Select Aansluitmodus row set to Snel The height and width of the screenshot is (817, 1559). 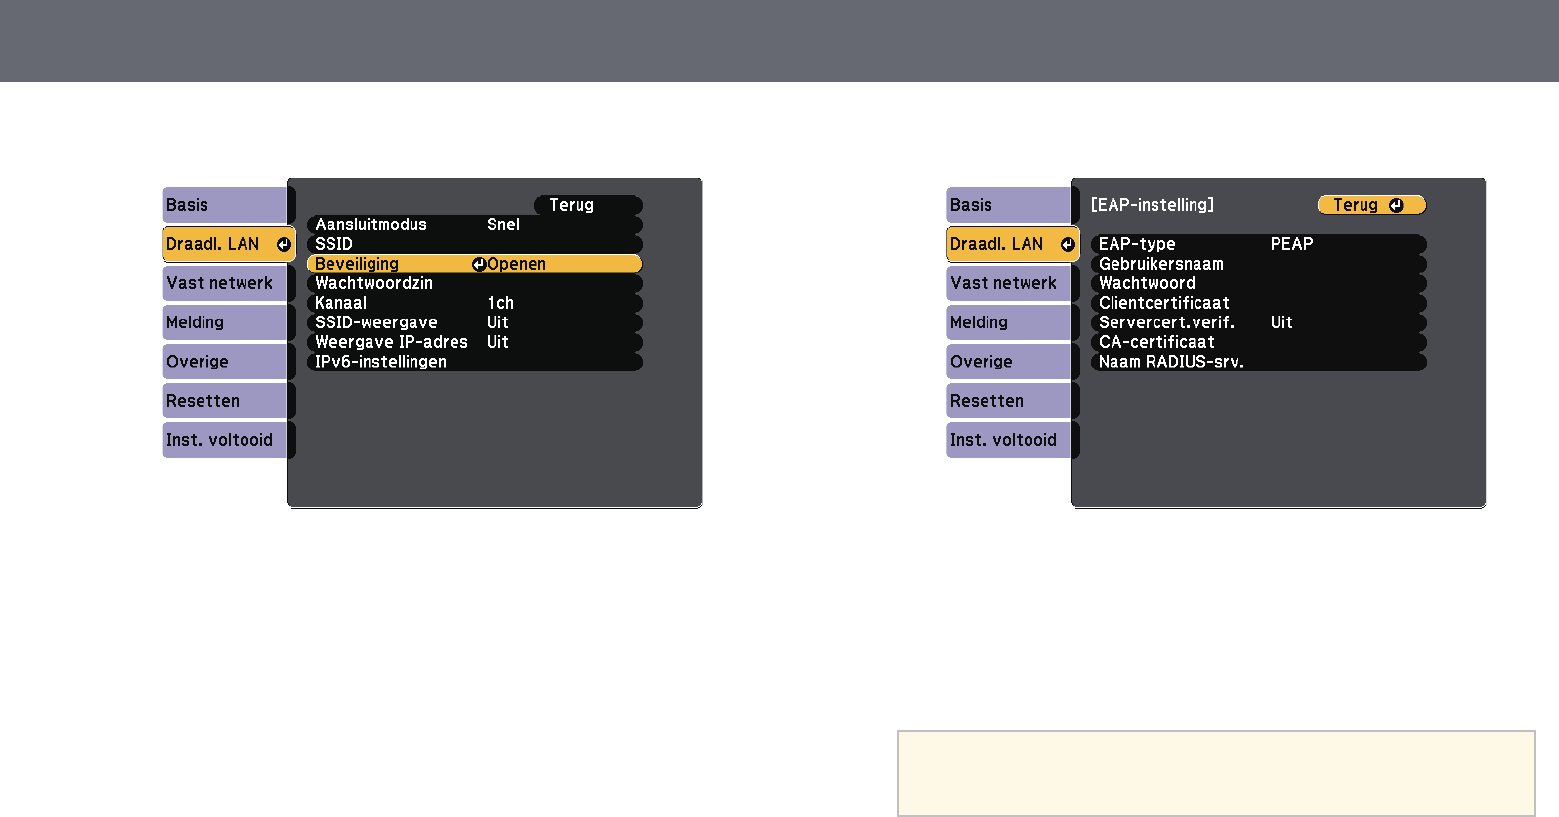click(474, 225)
